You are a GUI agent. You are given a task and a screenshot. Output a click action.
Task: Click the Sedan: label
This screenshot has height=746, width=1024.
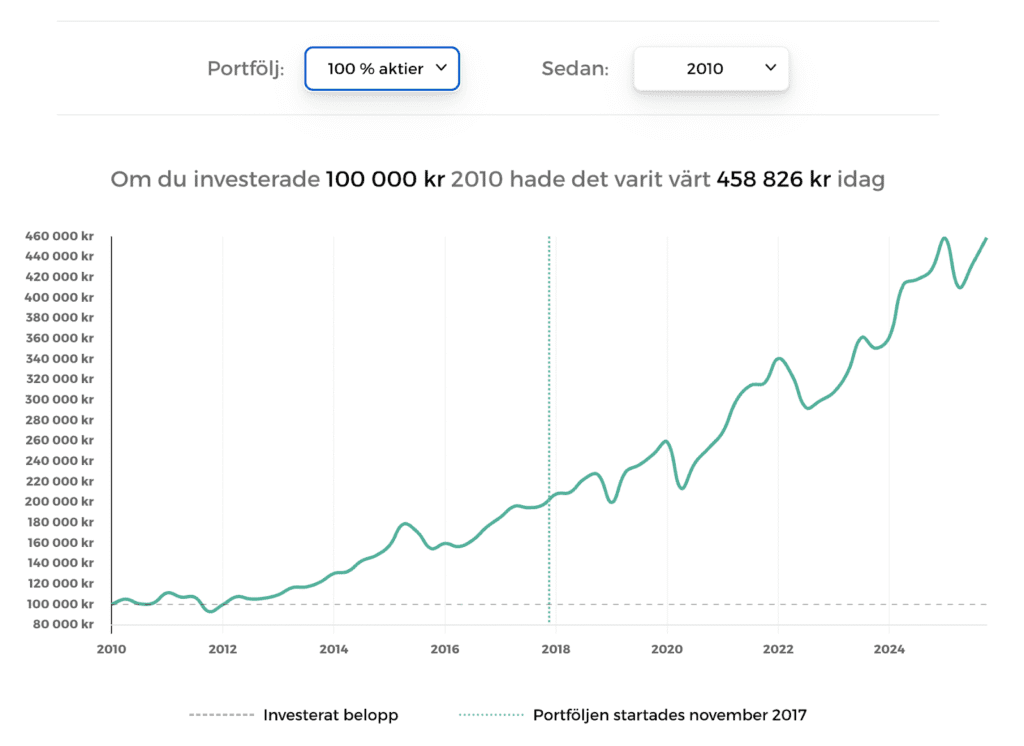(x=575, y=69)
